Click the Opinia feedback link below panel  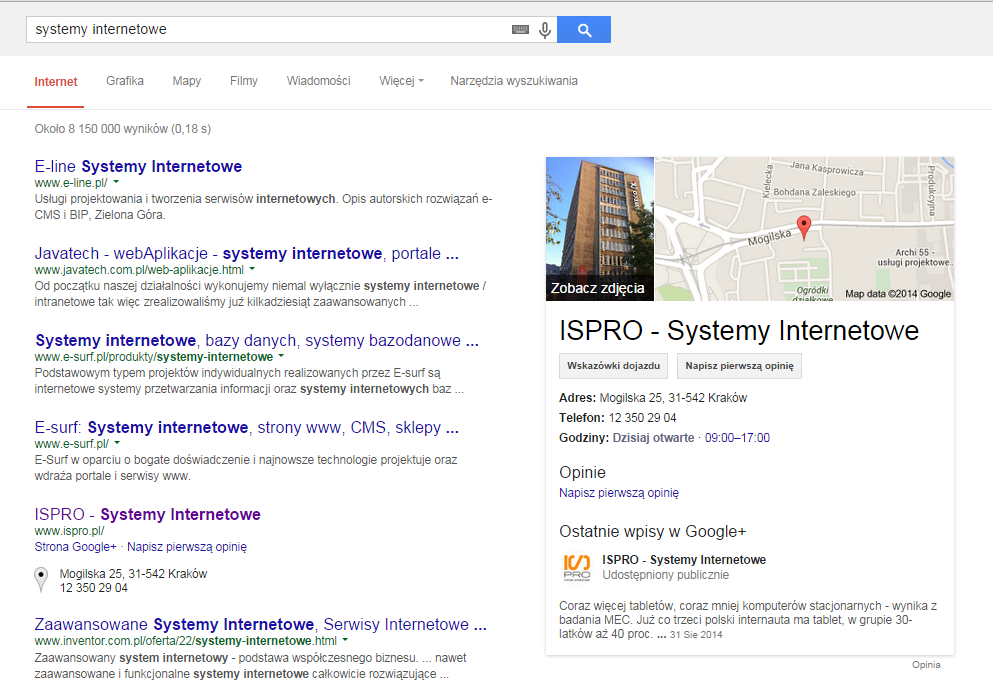pyautogui.click(x=926, y=665)
